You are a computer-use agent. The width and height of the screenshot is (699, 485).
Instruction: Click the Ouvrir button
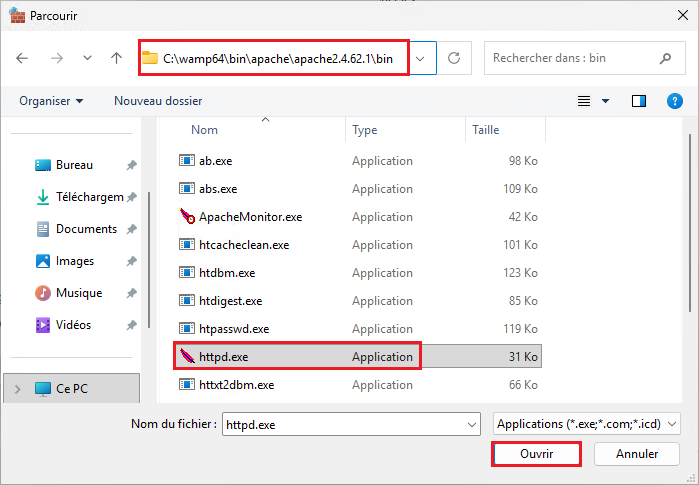[537, 453]
